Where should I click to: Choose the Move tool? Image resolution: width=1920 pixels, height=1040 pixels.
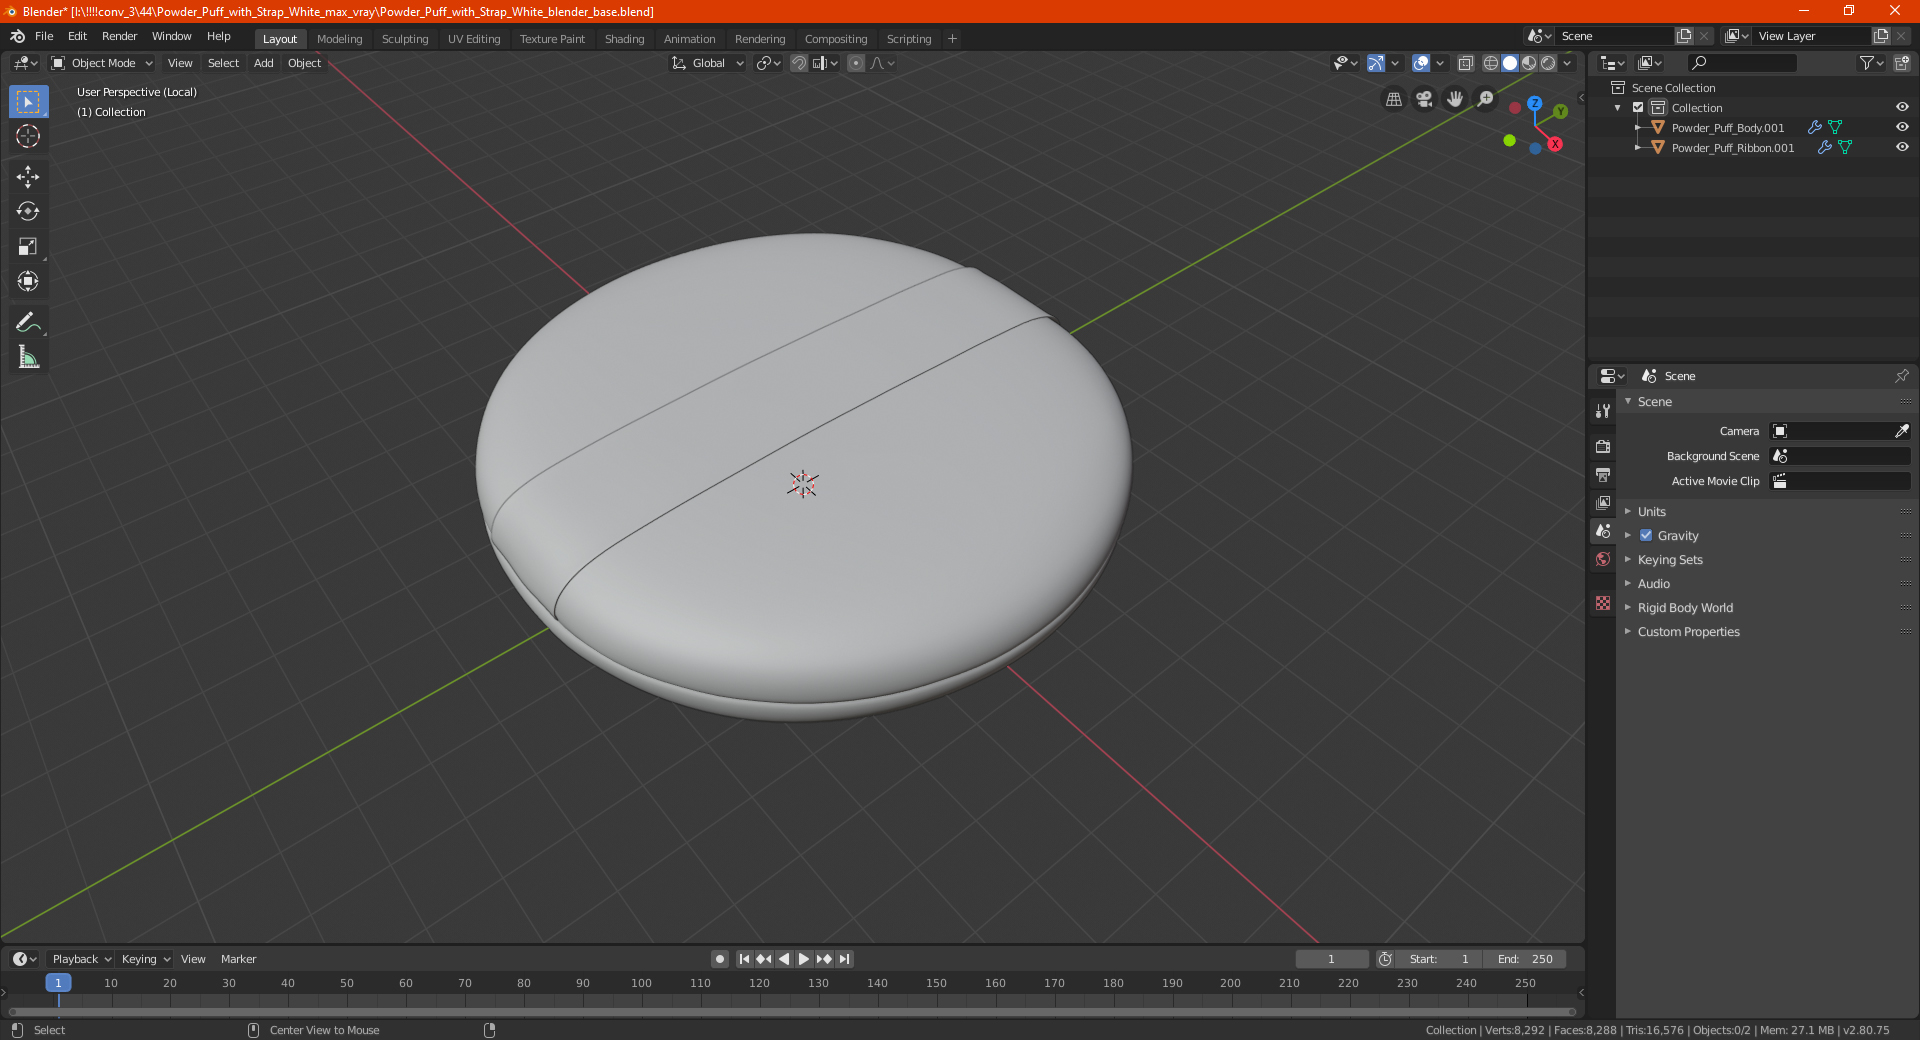pyautogui.click(x=28, y=177)
